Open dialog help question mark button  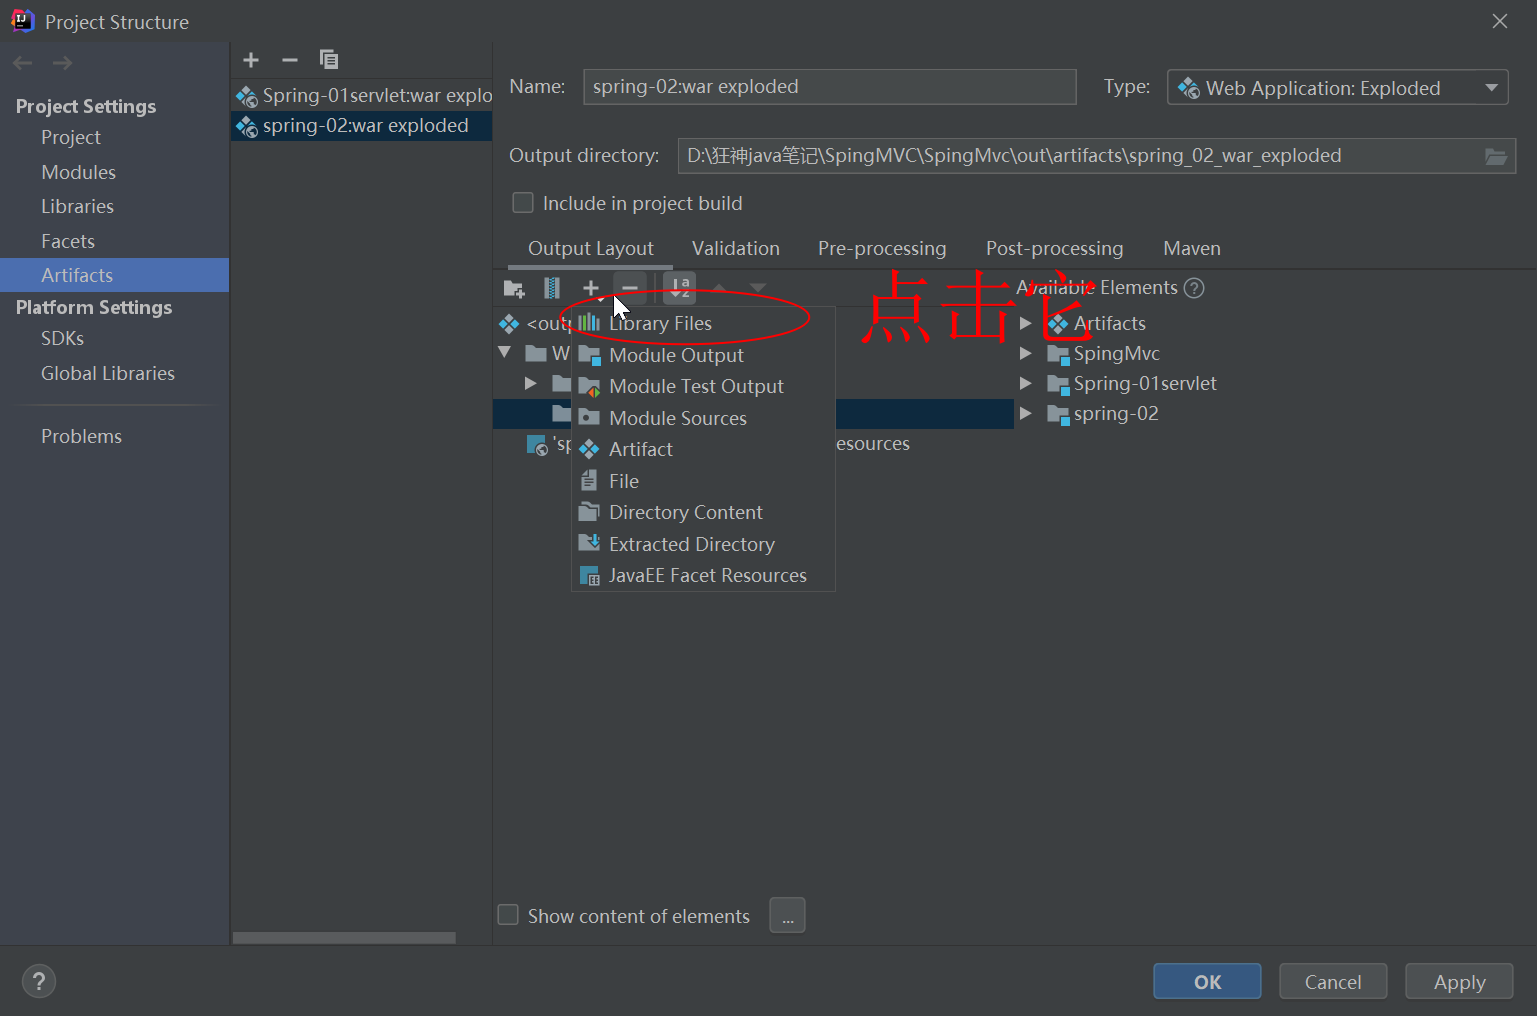[39, 981]
